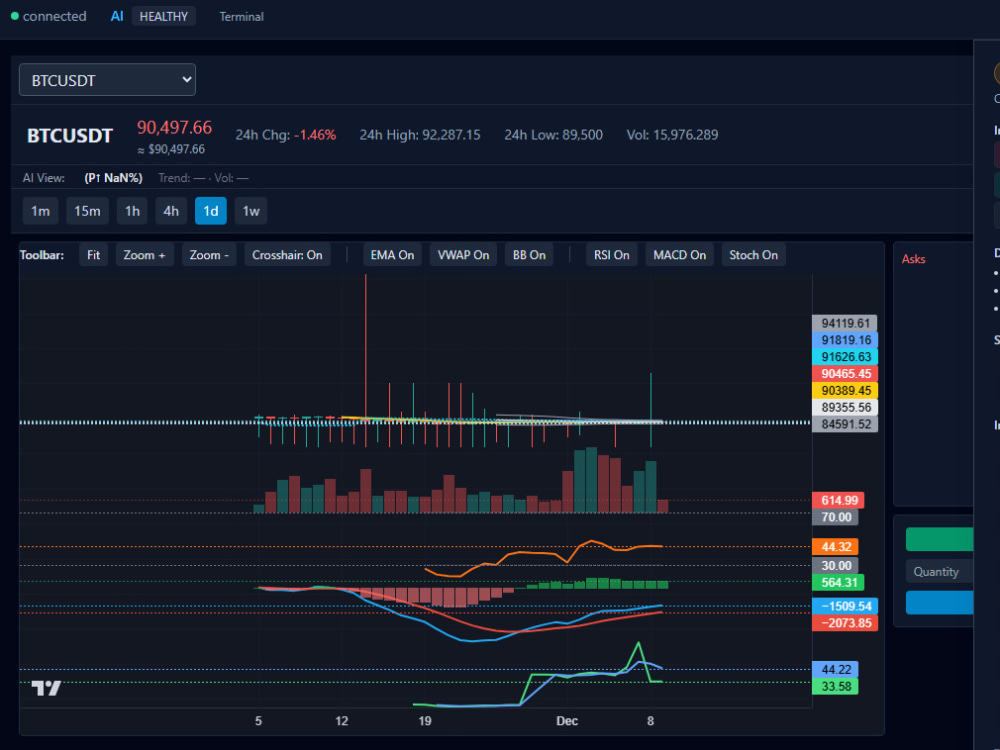Click the Quantity input field
This screenshot has height=750, width=1000.
[939, 571]
